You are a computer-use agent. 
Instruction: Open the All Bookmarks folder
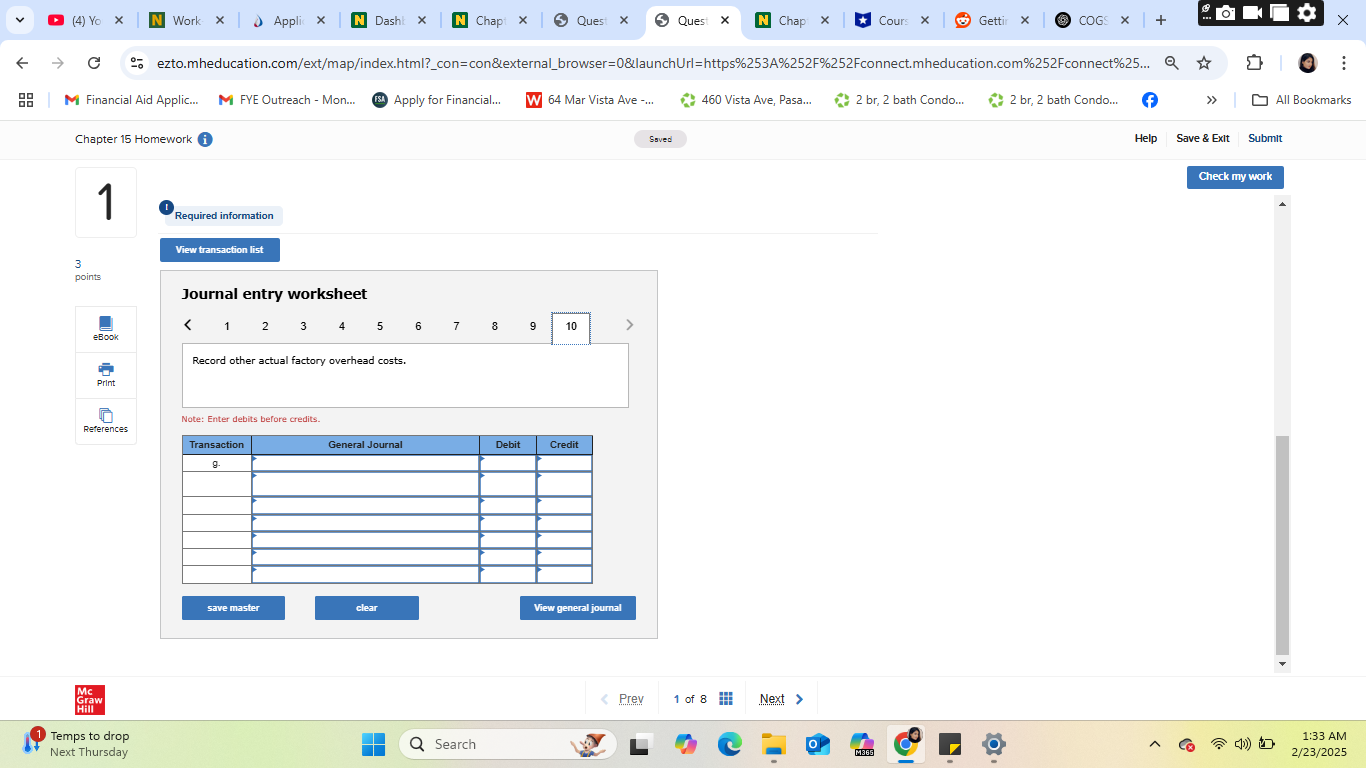tap(1301, 100)
